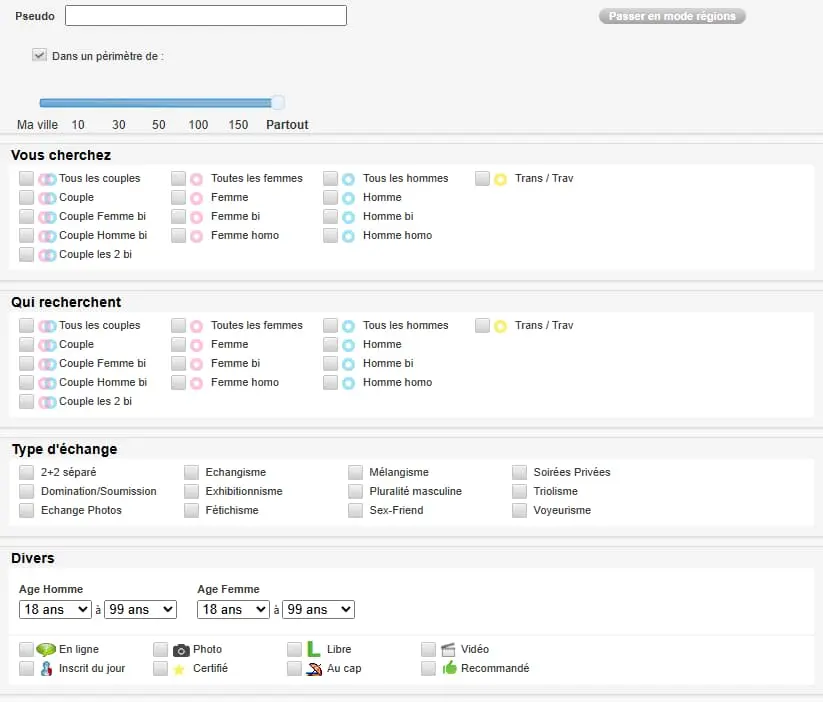Focus the Pseudo text input field
The image size is (823, 702).
click(x=206, y=16)
